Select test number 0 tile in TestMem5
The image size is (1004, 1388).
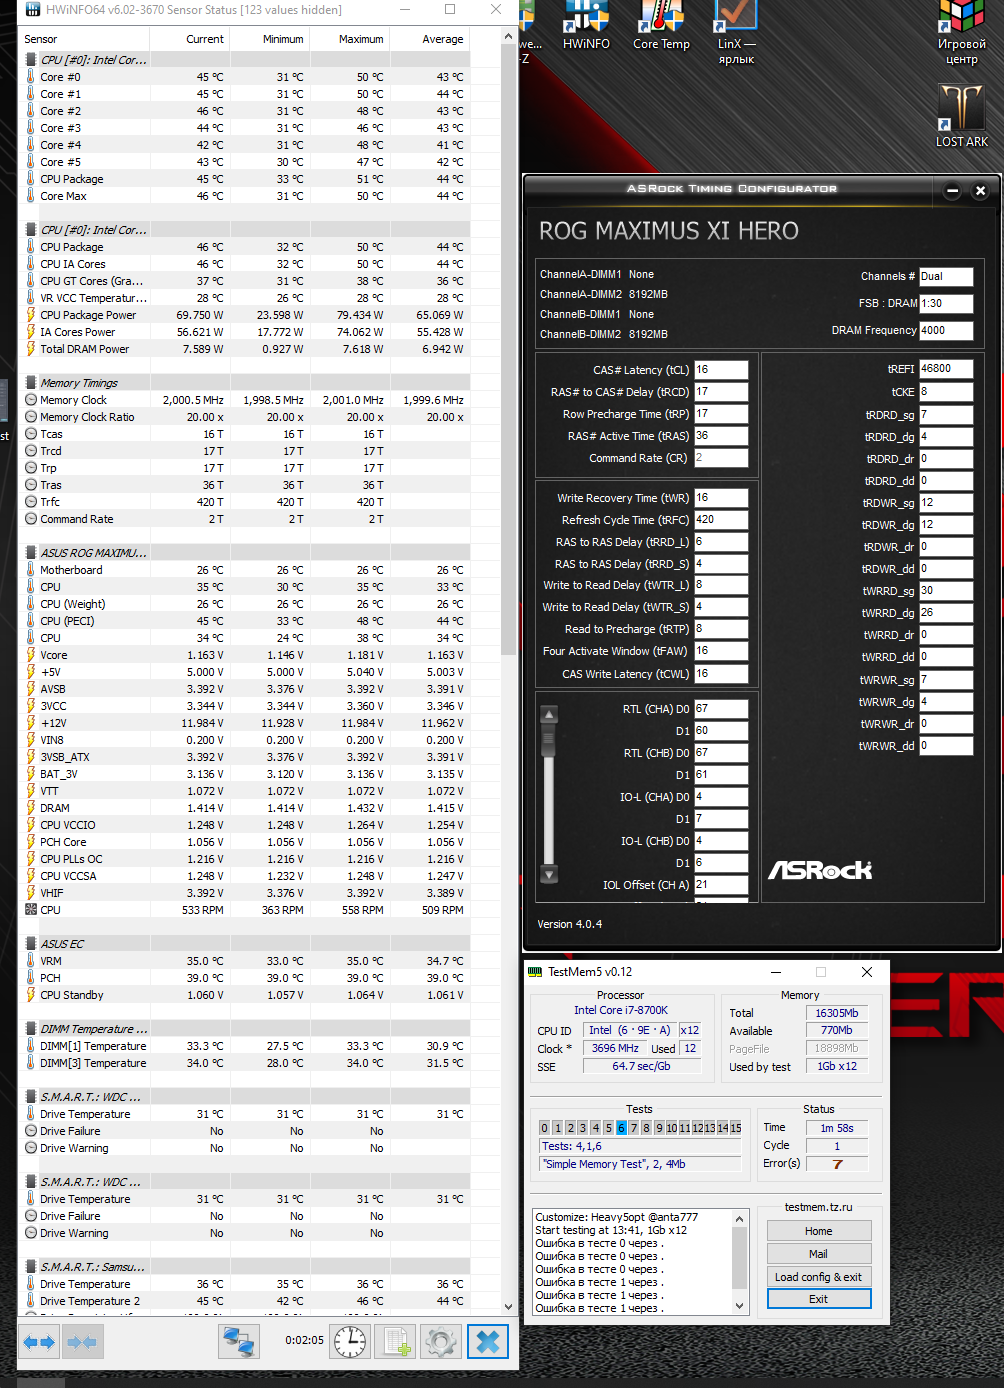544,1128
